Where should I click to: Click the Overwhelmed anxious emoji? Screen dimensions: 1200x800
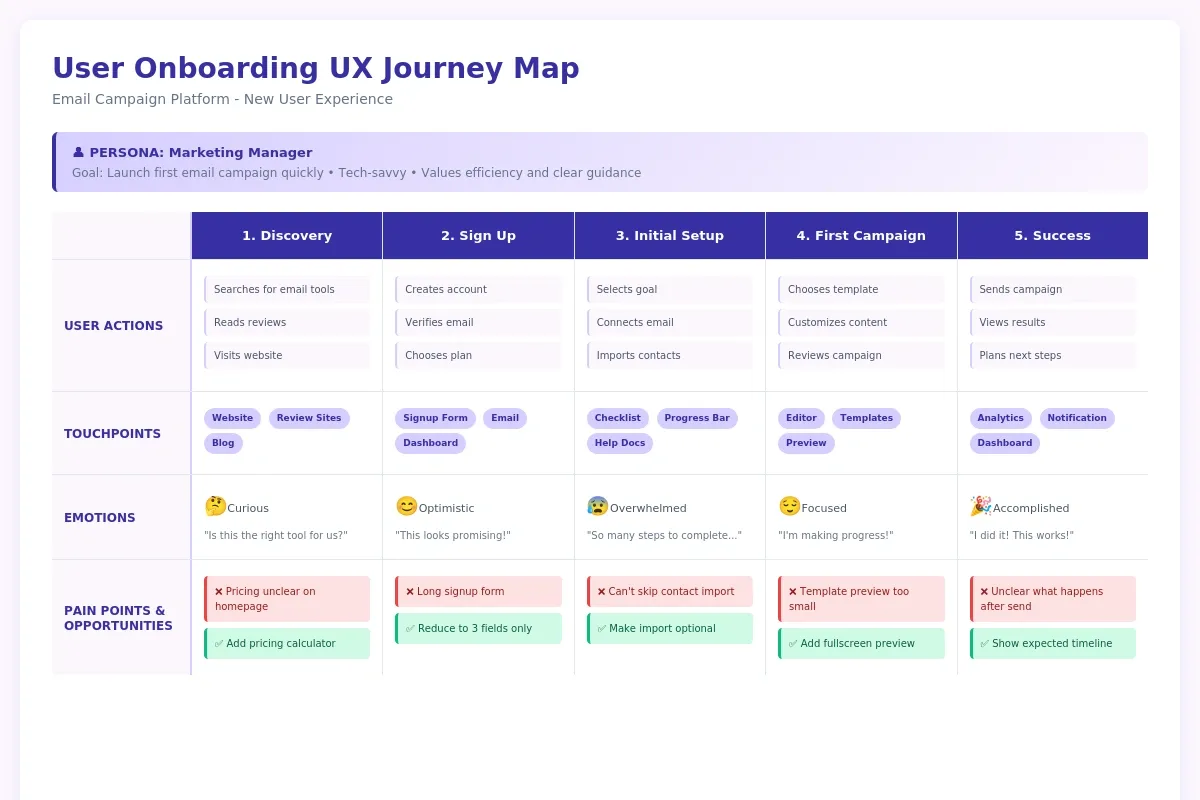pyautogui.click(x=599, y=507)
